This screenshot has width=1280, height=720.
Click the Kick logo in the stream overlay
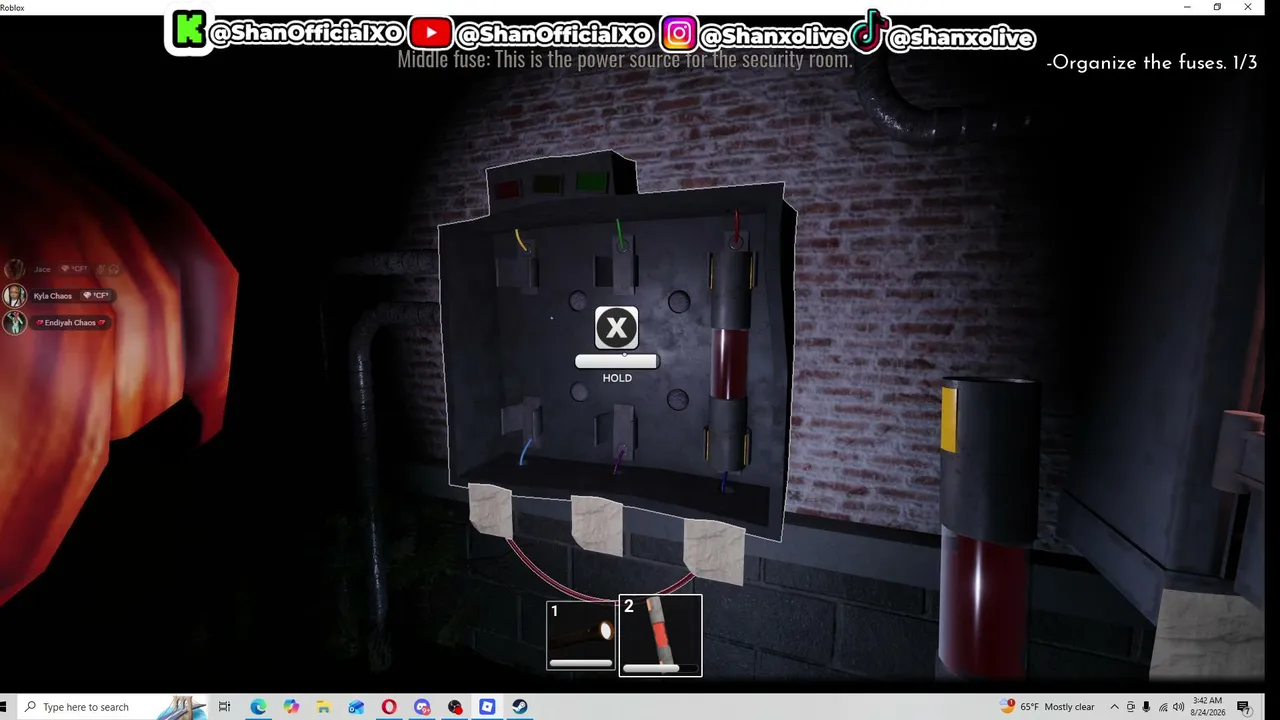tap(188, 30)
